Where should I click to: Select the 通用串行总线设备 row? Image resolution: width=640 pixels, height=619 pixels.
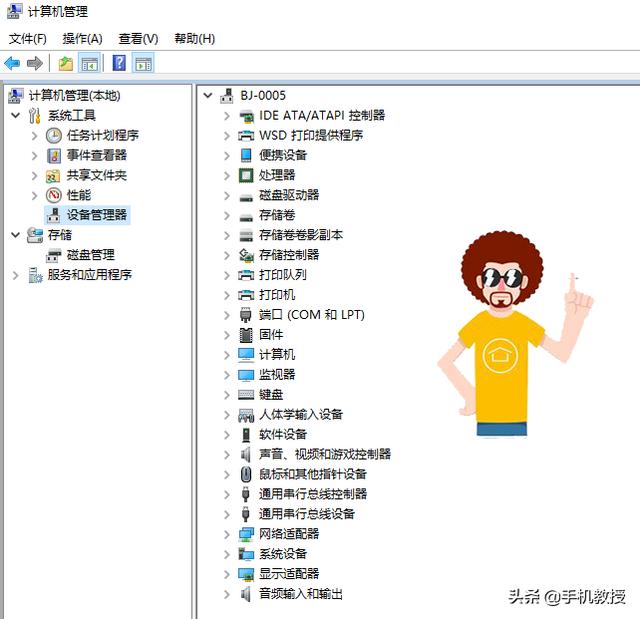pyautogui.click(x=307, y=514)
